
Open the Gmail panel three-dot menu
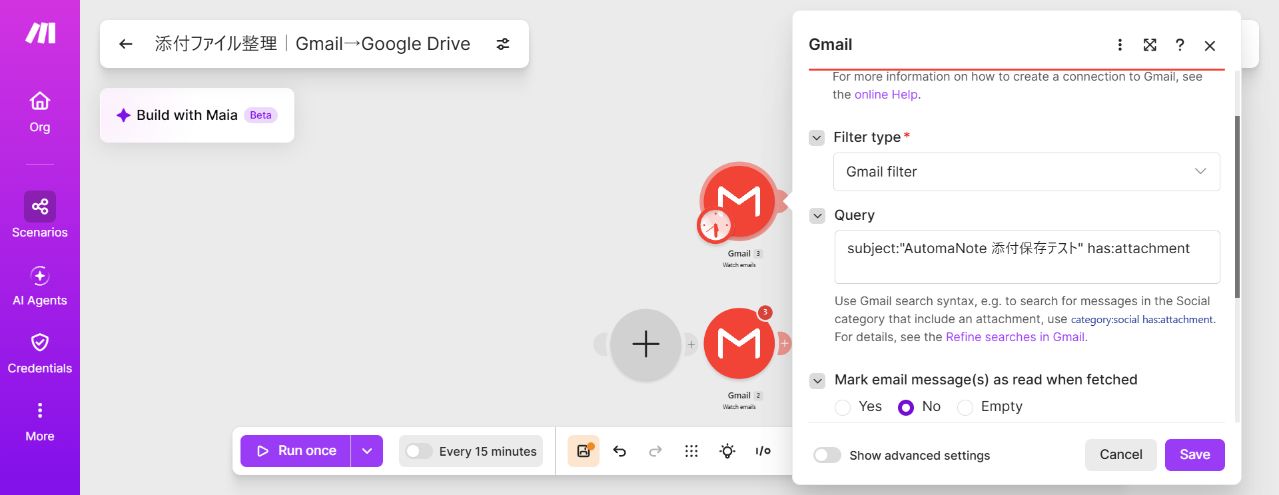pyautogui.click(x=1120, y=45)
